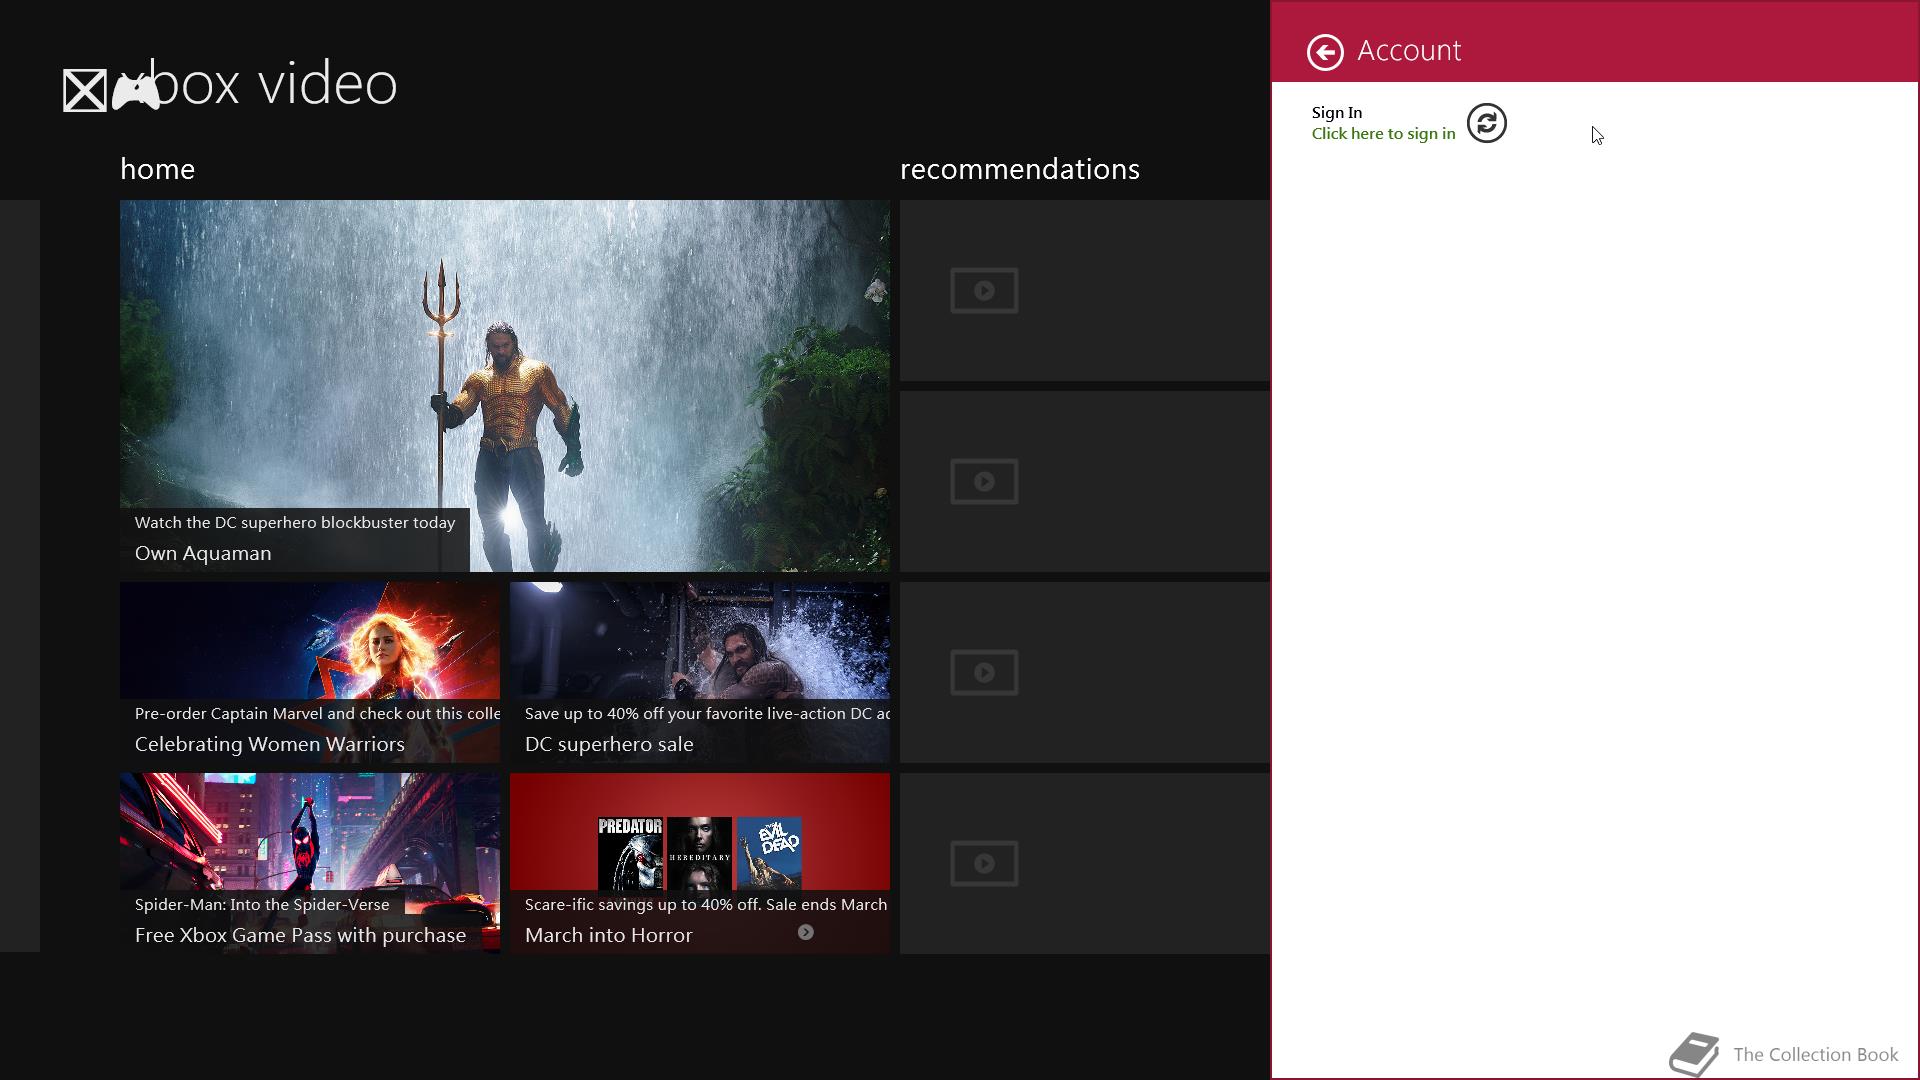Click the Account panel title

click(x=1409, y=51)
